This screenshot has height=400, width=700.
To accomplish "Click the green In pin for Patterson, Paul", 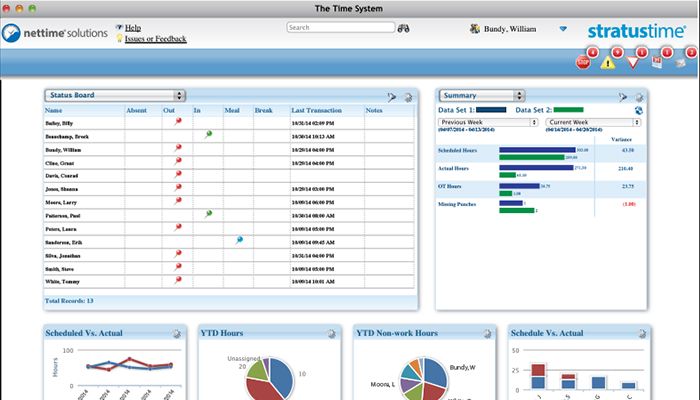I will [208, 214].
